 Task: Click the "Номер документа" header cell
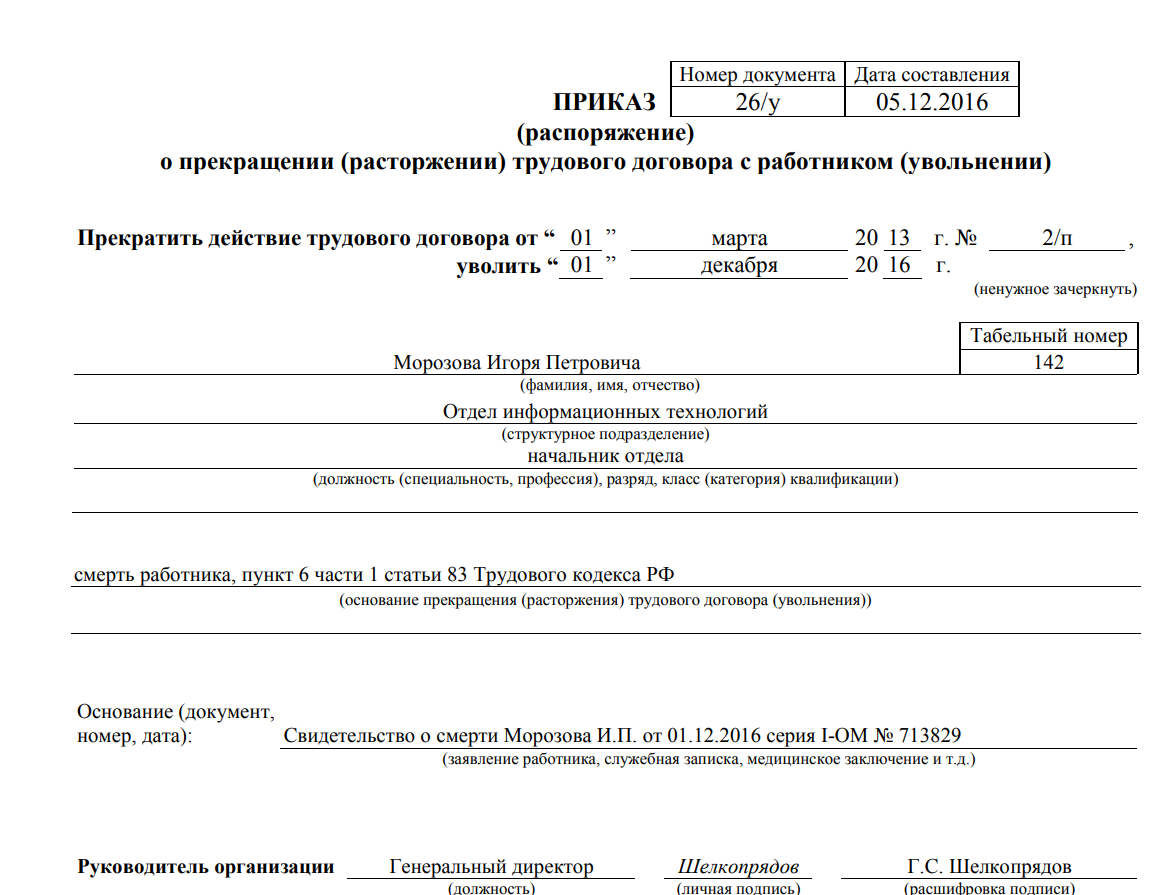click(757, 75)
